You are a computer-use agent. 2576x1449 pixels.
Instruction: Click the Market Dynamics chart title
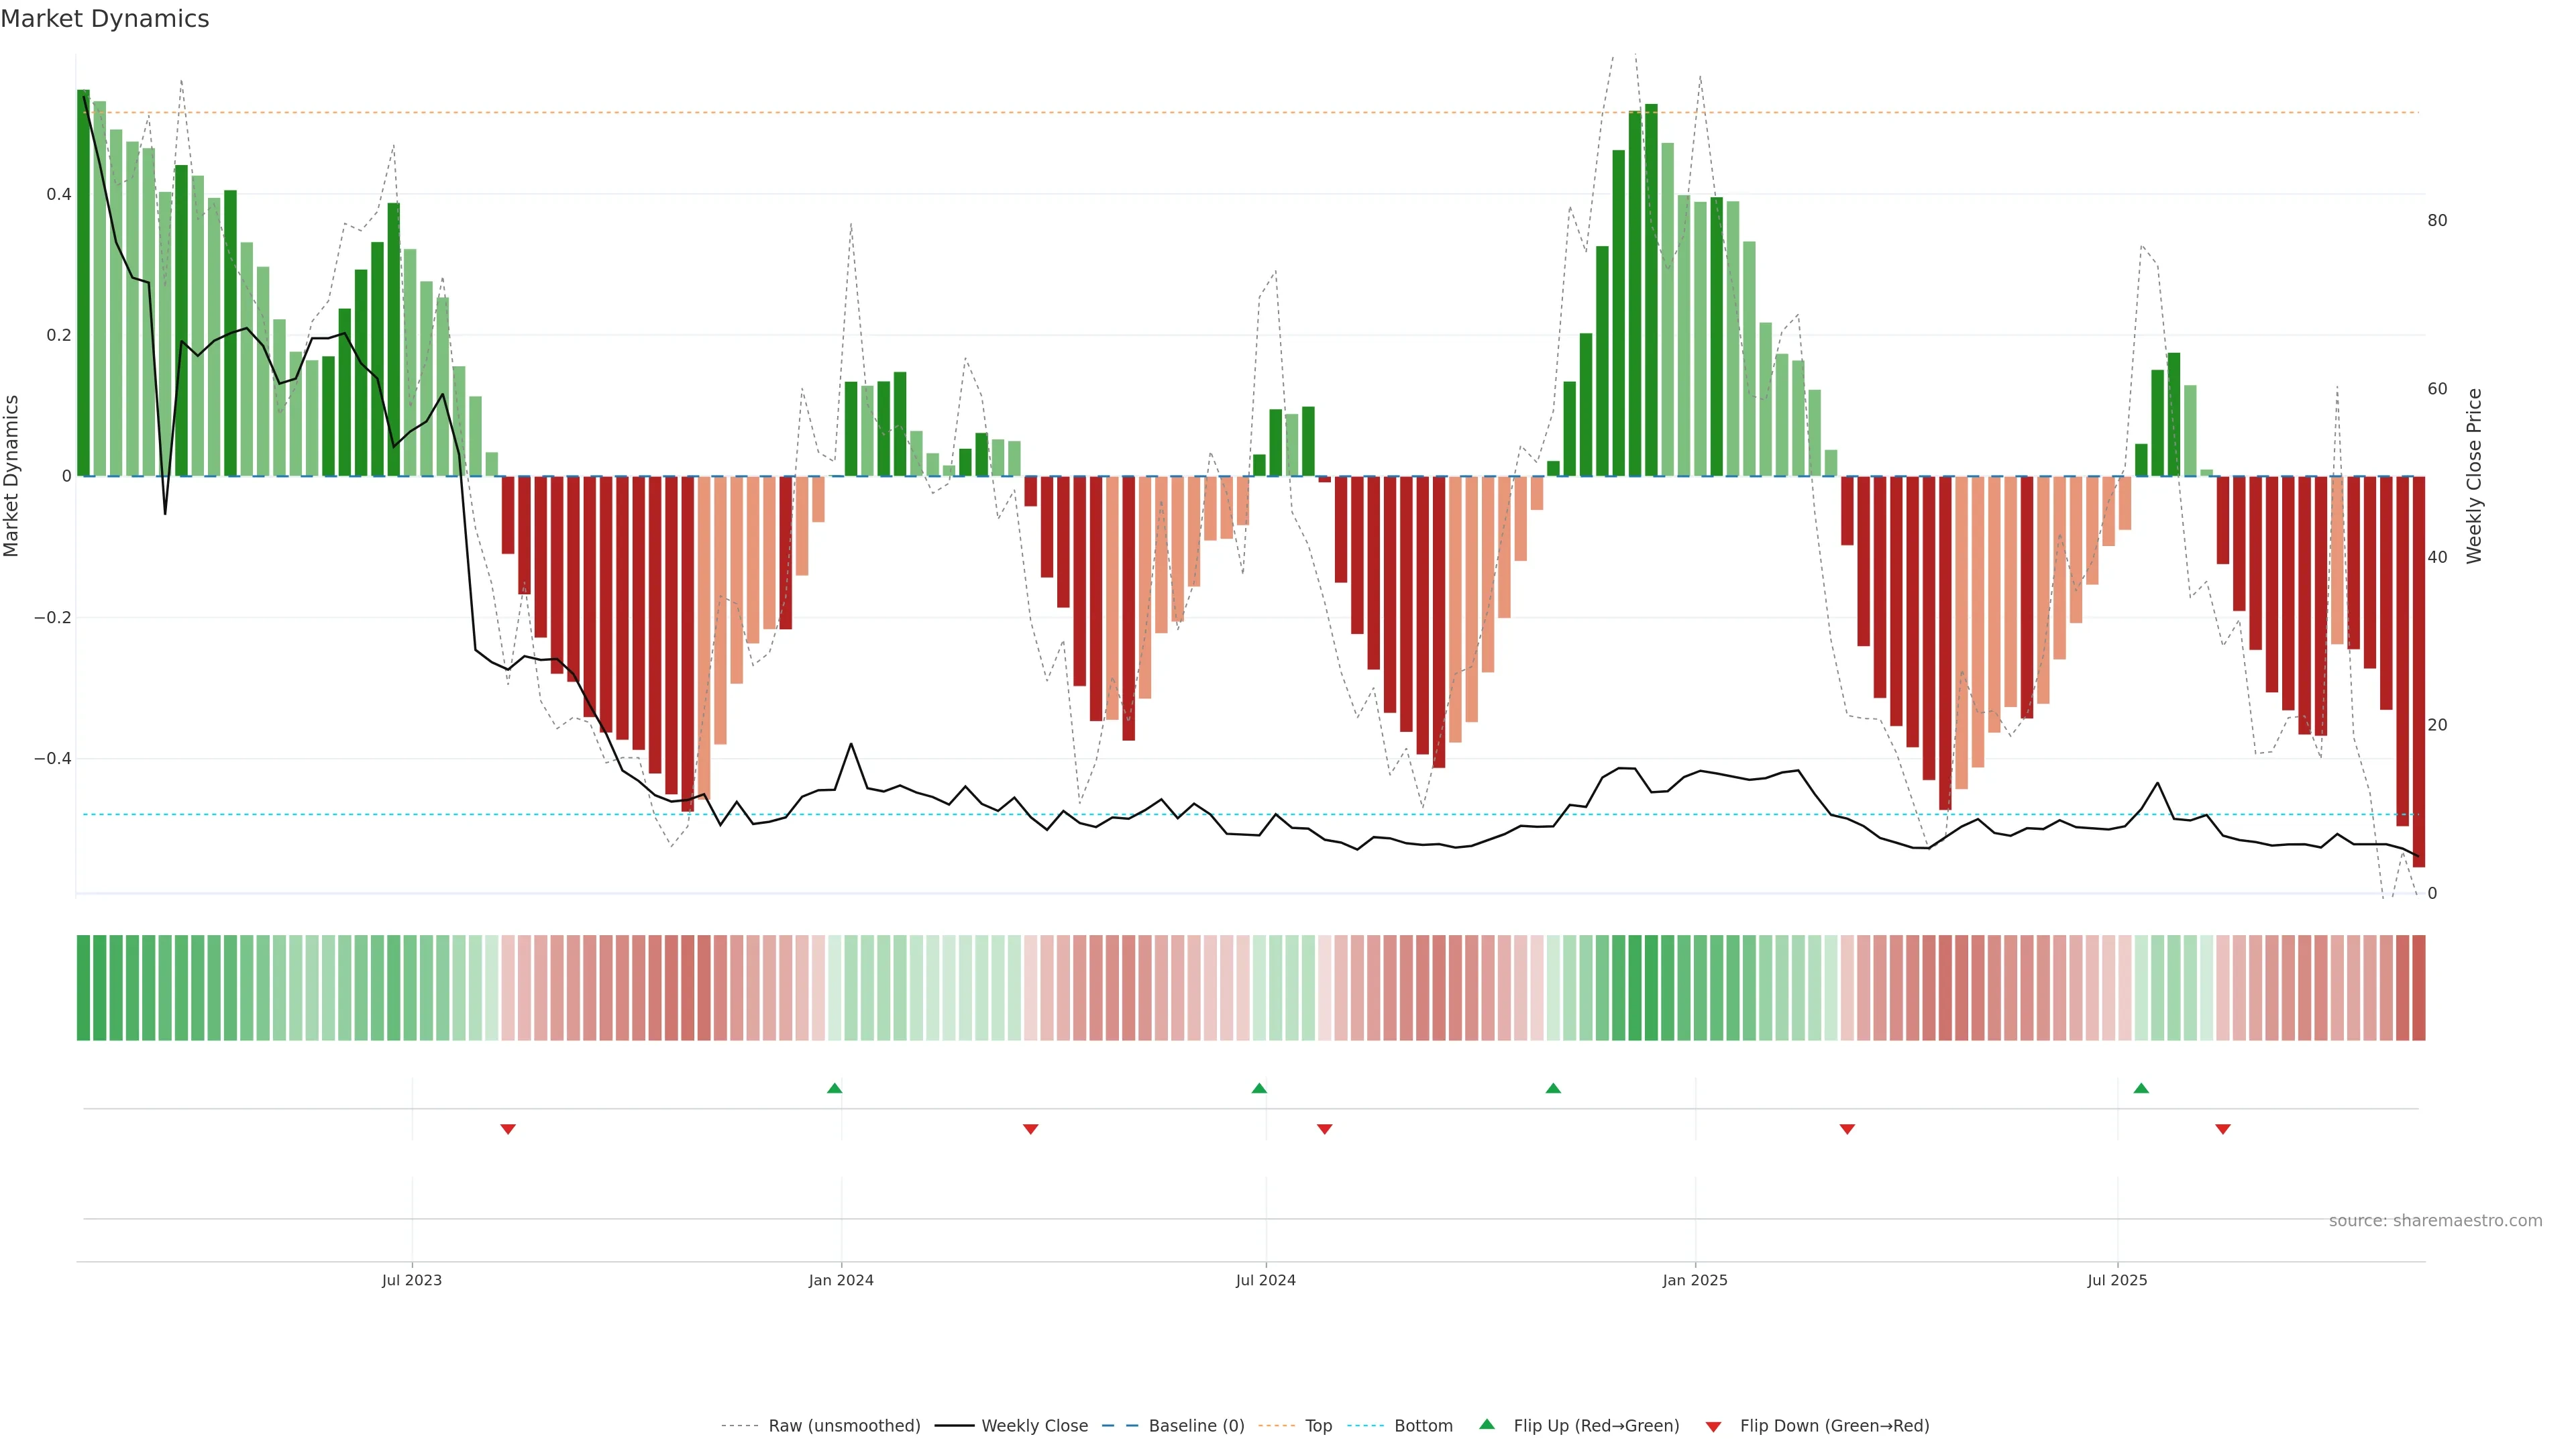105,19
